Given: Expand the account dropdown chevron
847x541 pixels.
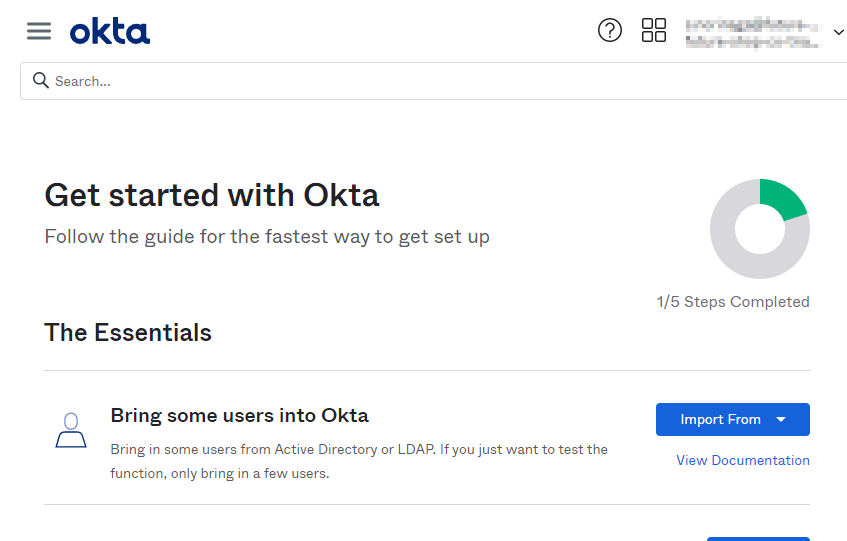Looking at the screenshot, I should coord(838,32).
